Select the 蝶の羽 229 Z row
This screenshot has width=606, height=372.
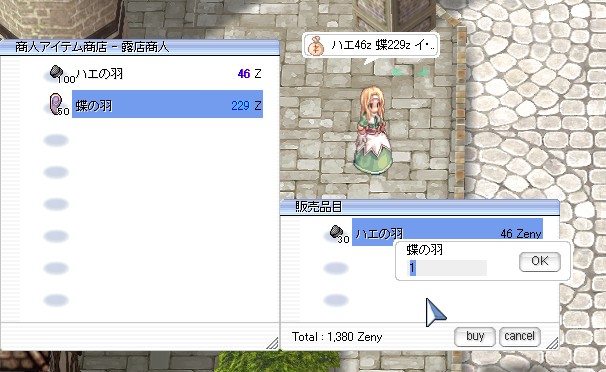(167, 104)
